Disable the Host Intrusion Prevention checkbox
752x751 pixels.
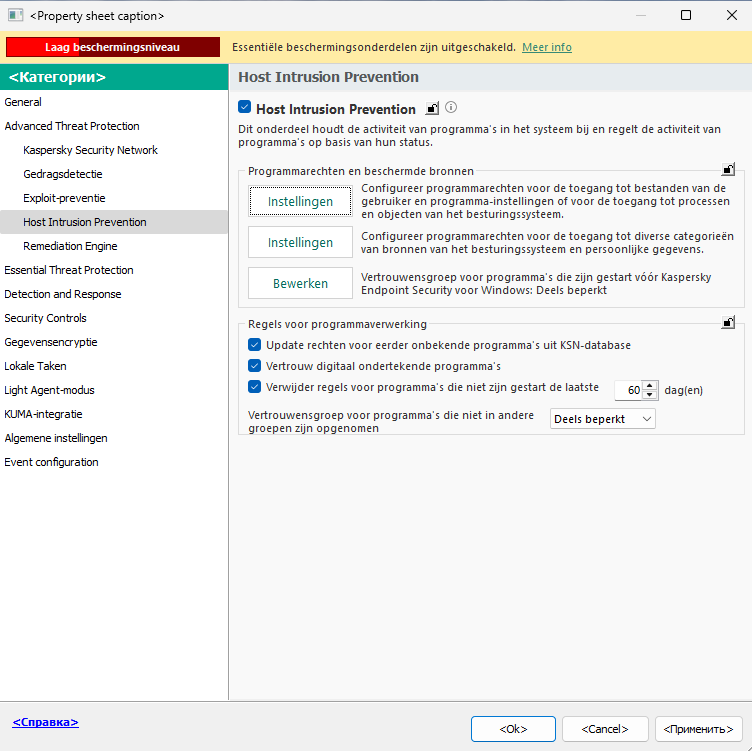point(245,108)
